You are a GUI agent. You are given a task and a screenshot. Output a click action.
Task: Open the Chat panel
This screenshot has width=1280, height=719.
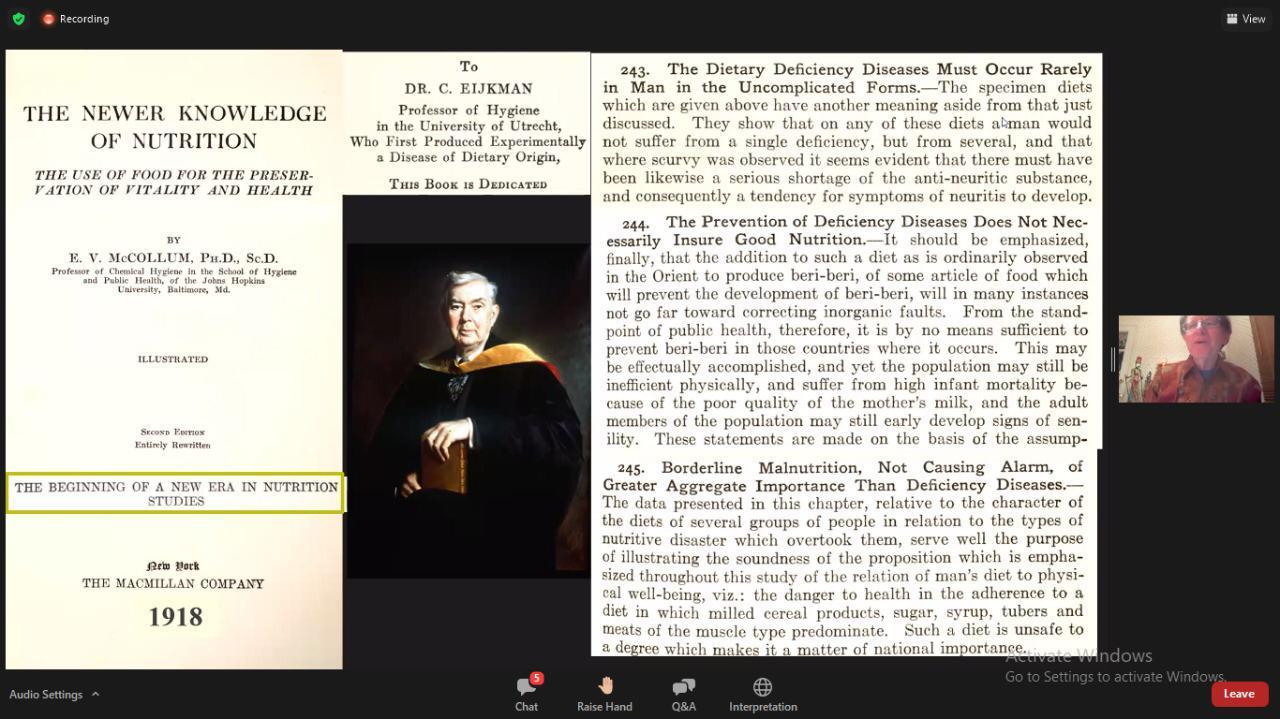click(526, 693)
